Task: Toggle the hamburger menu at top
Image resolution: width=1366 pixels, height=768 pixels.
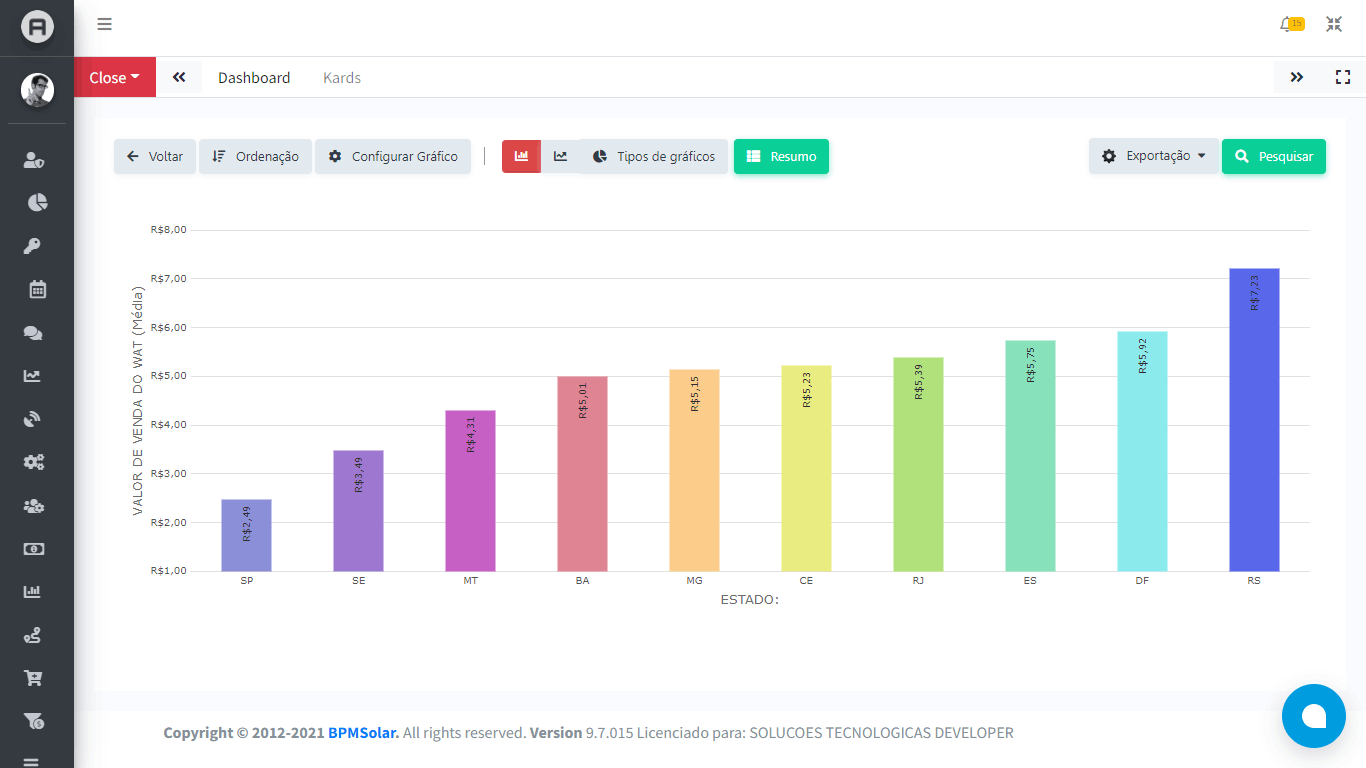Action: [104, 25]
